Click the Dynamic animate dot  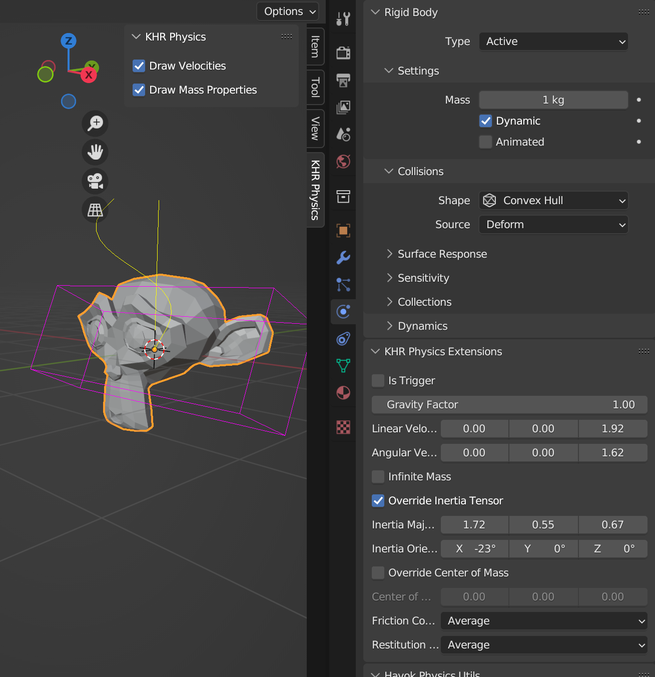(639, 121)
